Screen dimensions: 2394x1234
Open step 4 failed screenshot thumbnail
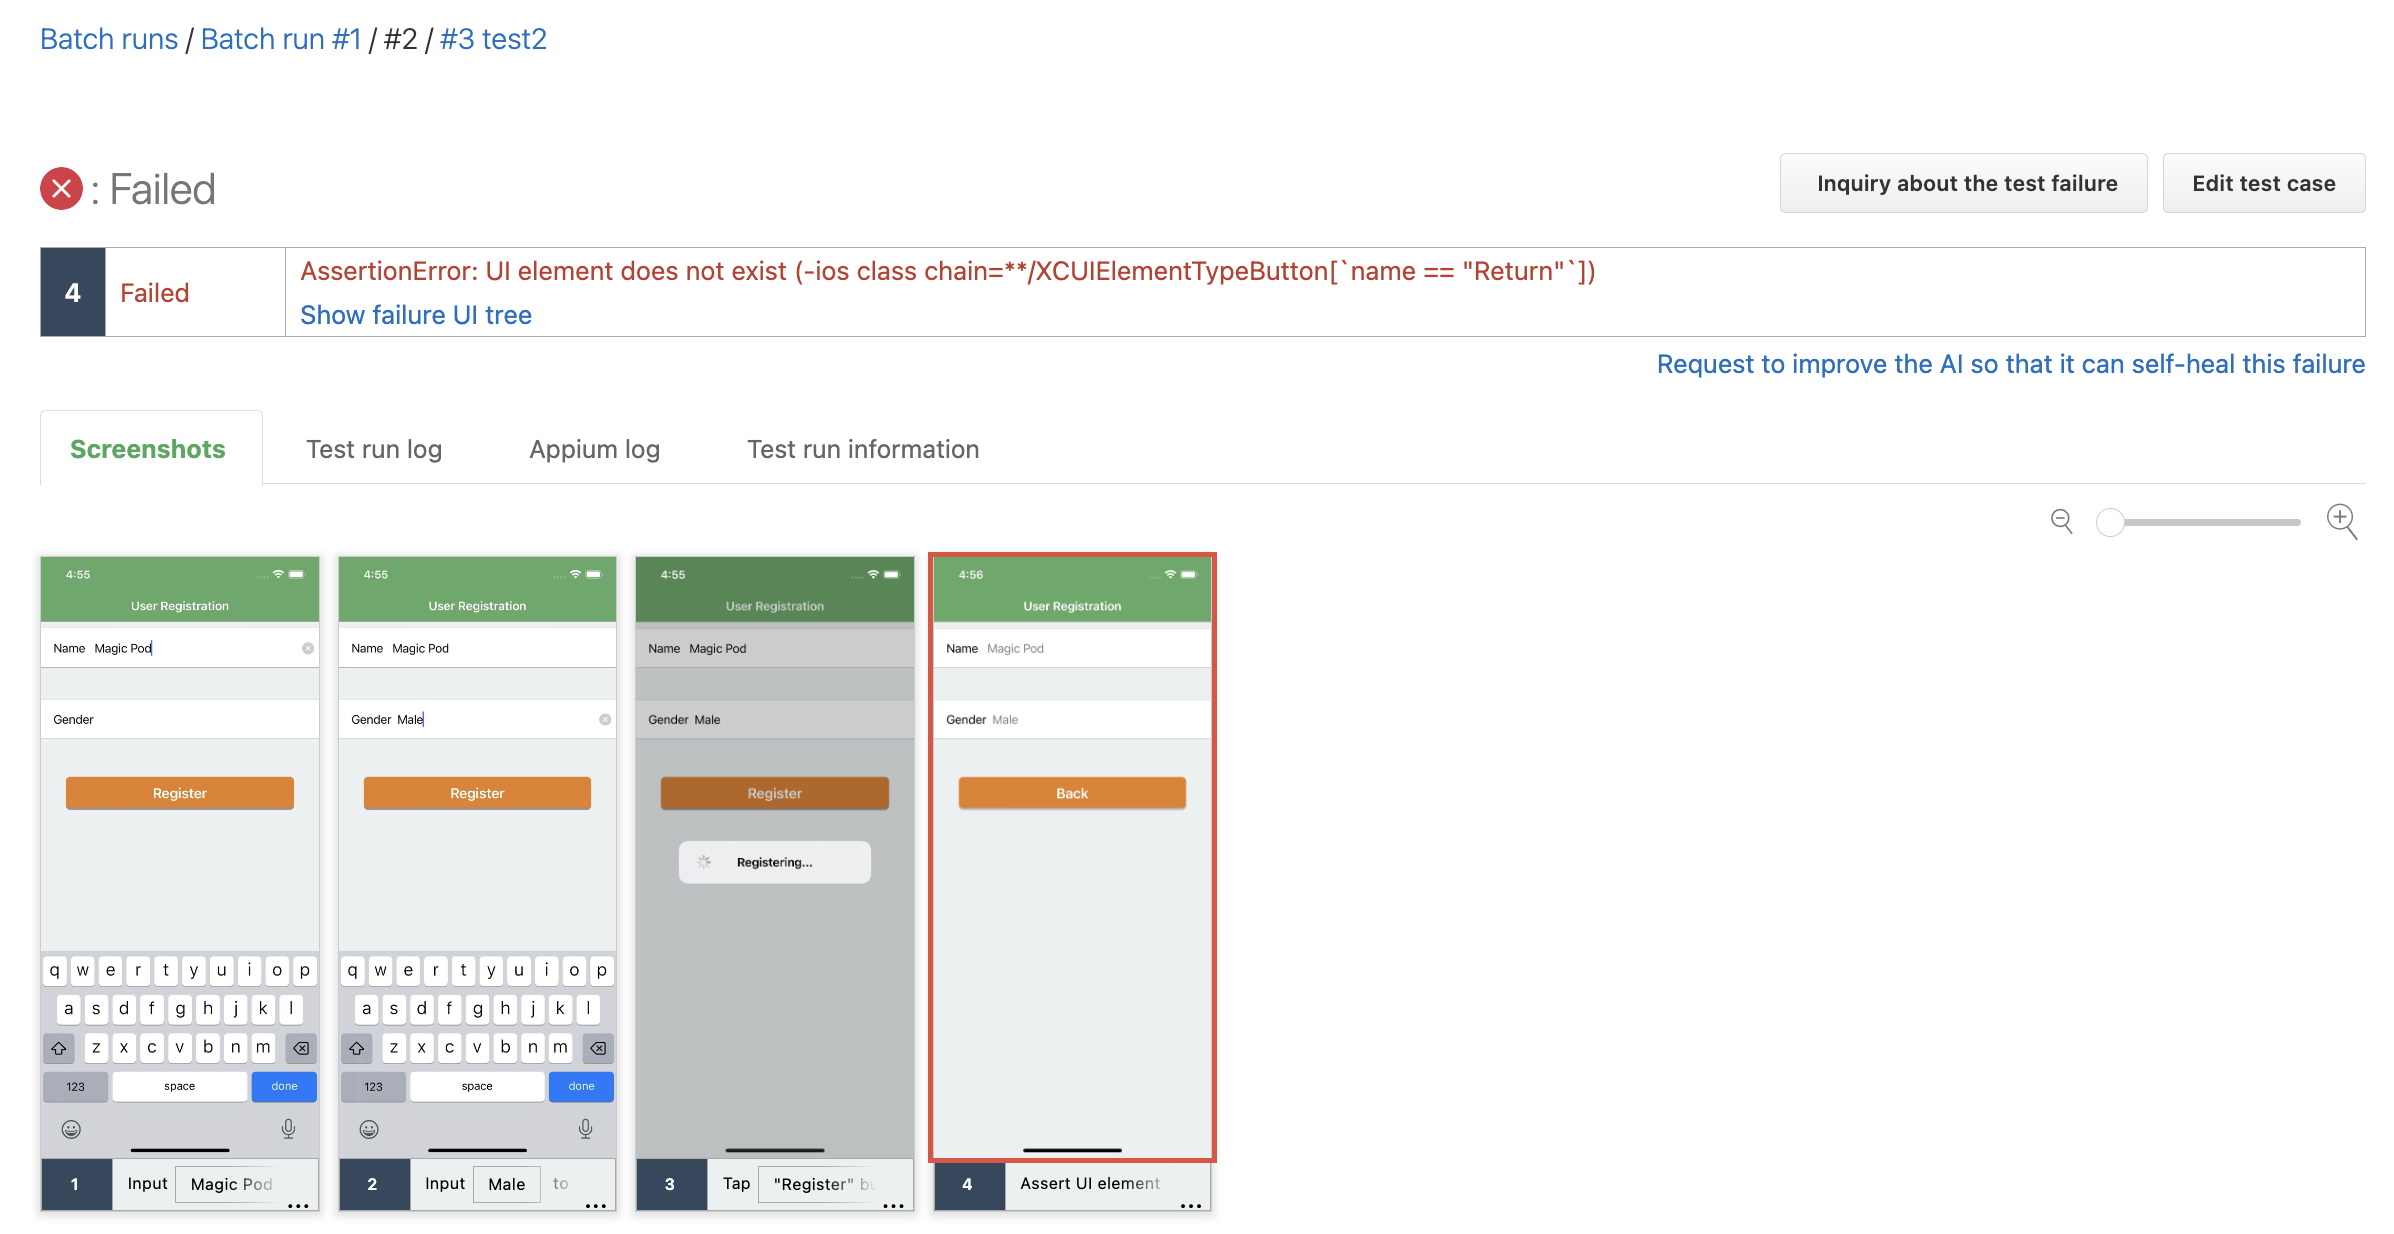tap(1072, 857)
